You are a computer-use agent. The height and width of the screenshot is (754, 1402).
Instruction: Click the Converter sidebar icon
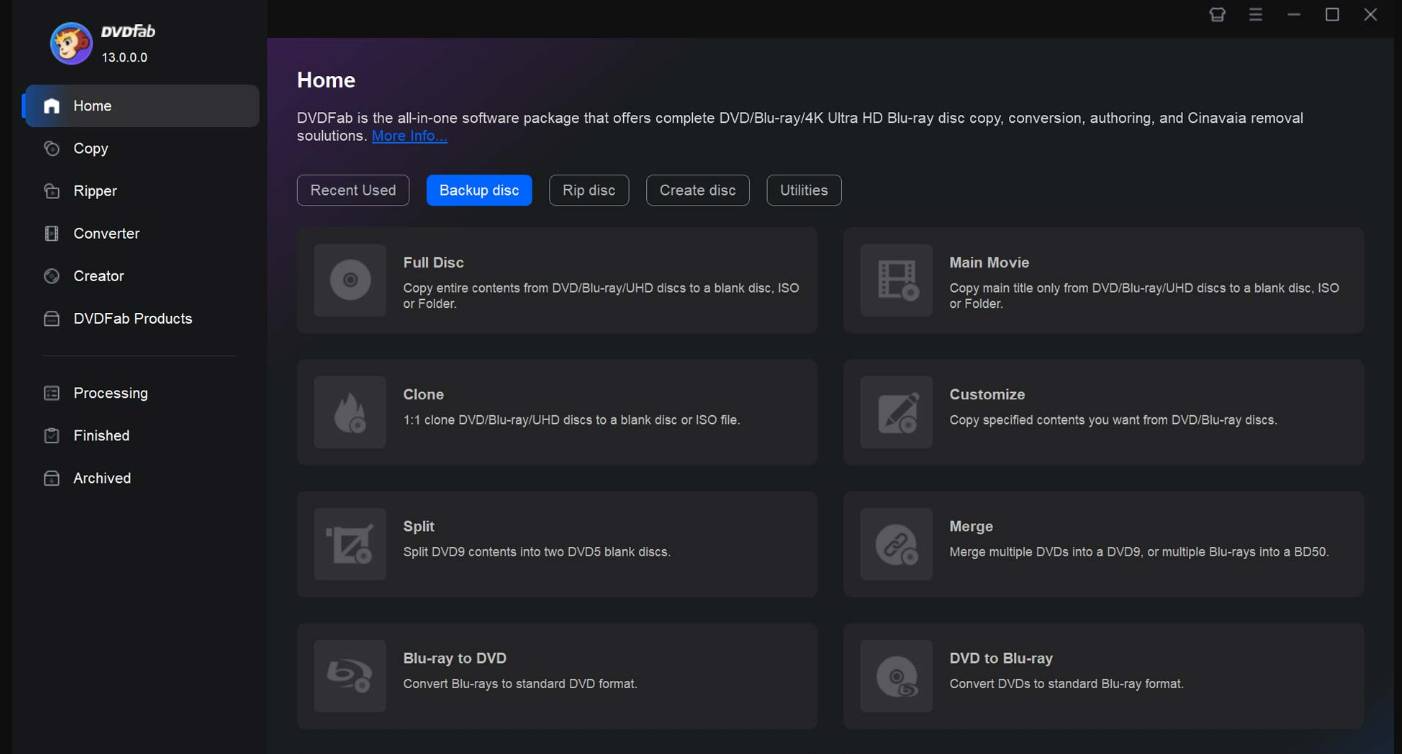[x=52, y=233]
